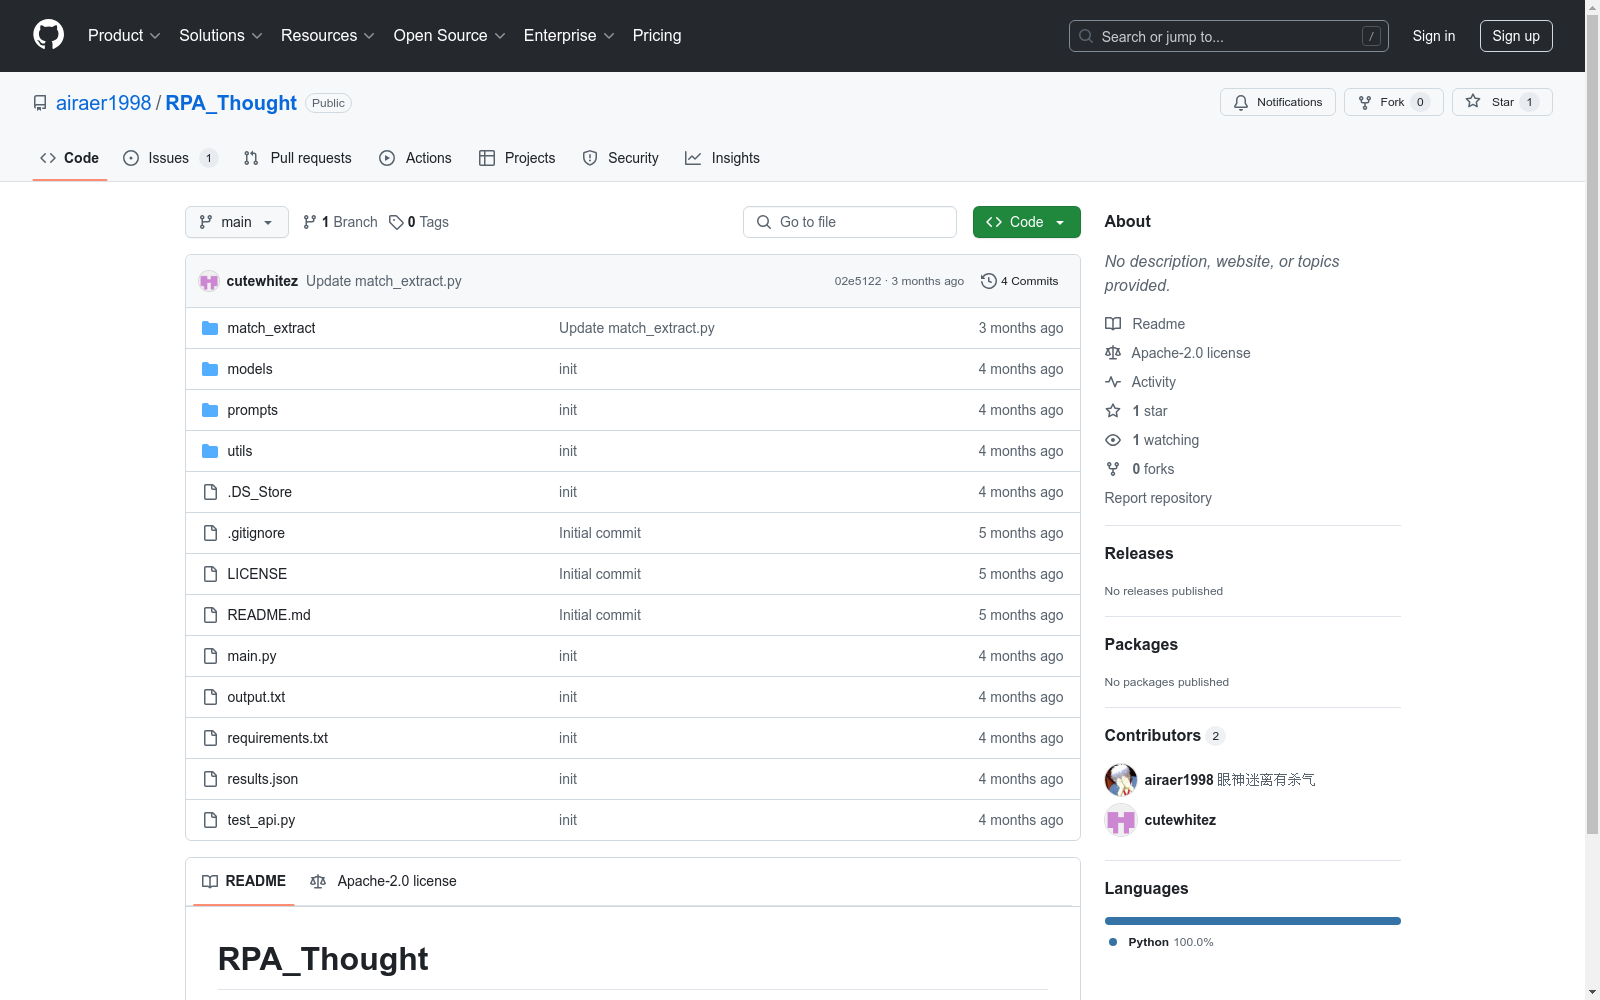Click the .DS_Store file icon
This screenshot has width=1600, height=1000.
tap(210, 492)
